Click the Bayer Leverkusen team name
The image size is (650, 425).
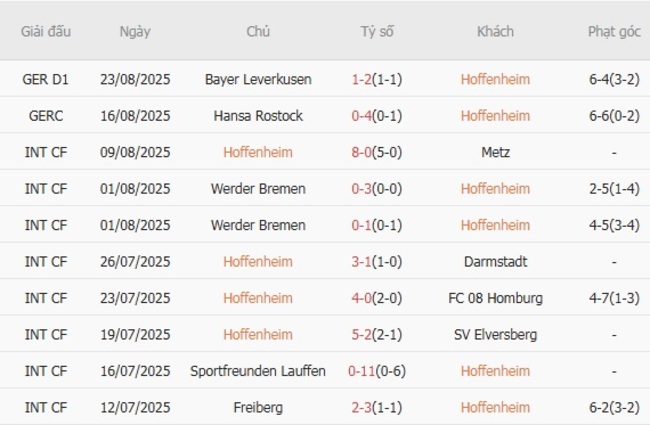(x=258, y=79)
